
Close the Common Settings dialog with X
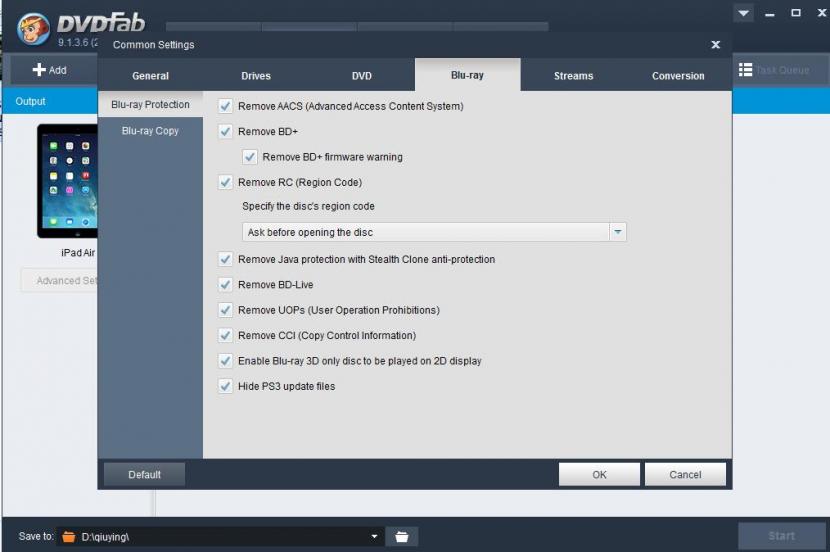click(x=715, y=45)
